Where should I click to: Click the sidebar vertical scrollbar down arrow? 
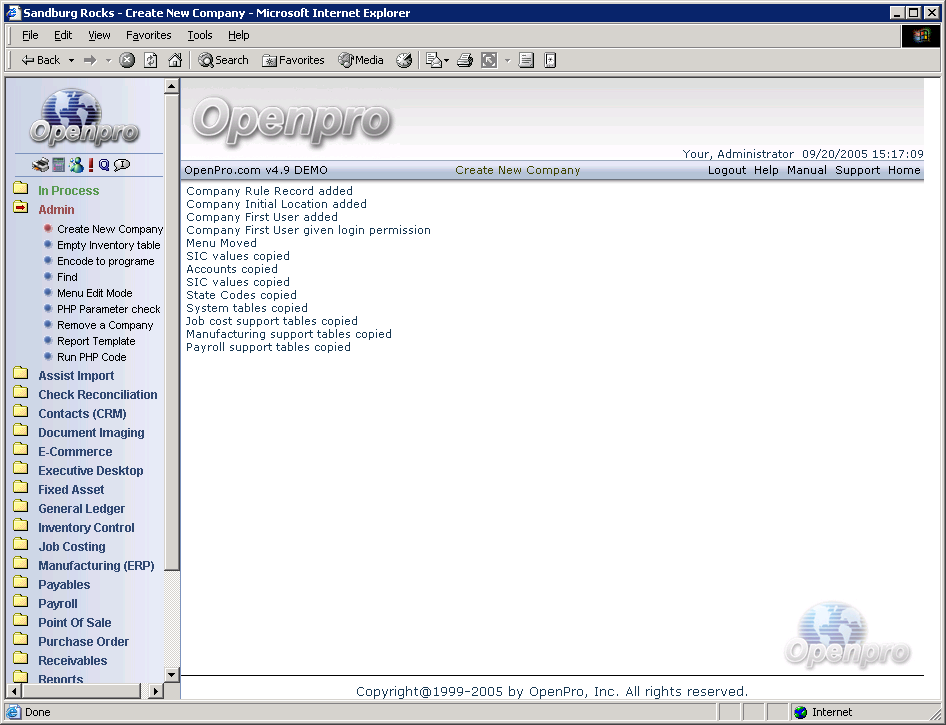[x=171, y=675]
